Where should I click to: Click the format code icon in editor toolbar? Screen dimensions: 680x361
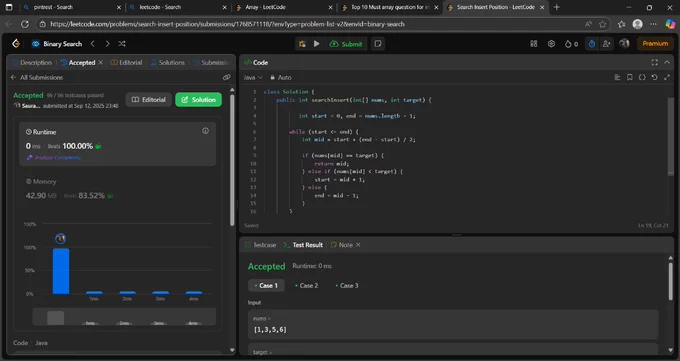tap(617, 77)
